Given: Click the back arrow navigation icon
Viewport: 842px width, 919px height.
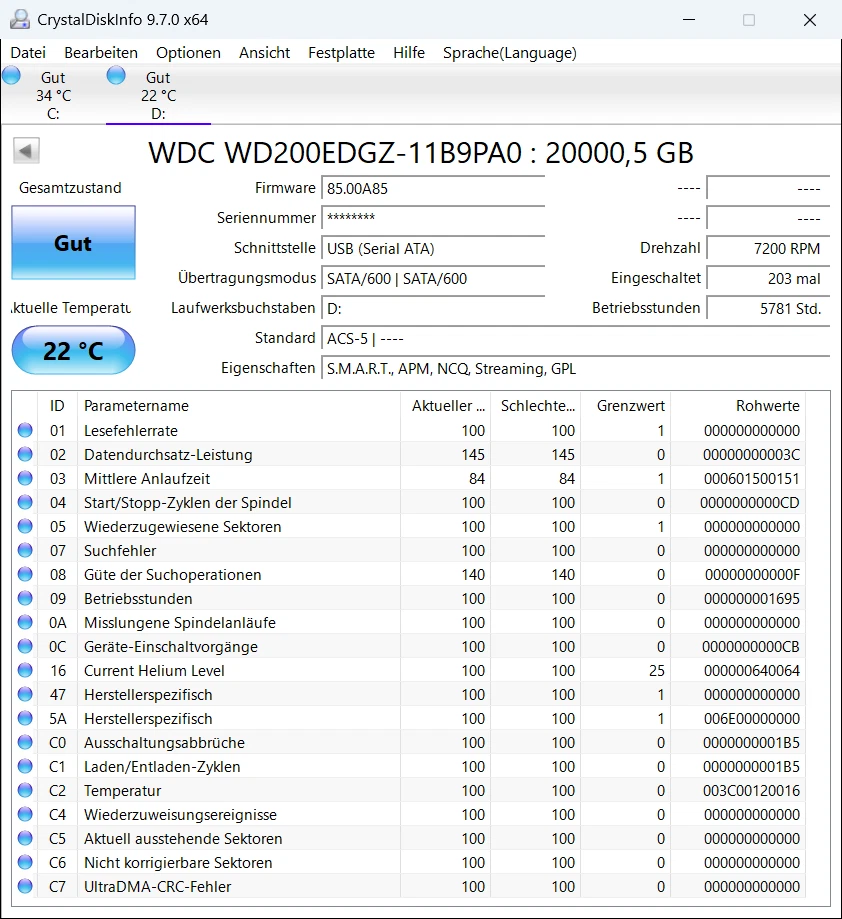Looking at the screenshot, I should 26,150.
